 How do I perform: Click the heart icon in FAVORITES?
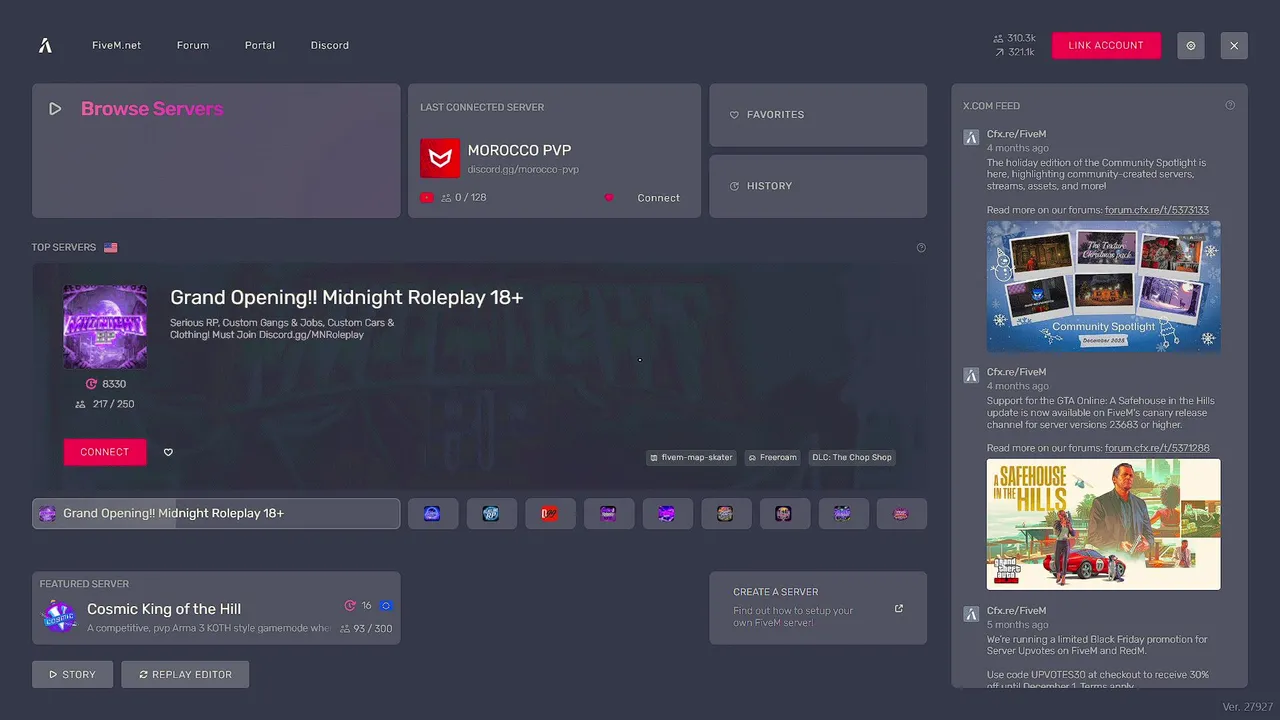[734, 115]
